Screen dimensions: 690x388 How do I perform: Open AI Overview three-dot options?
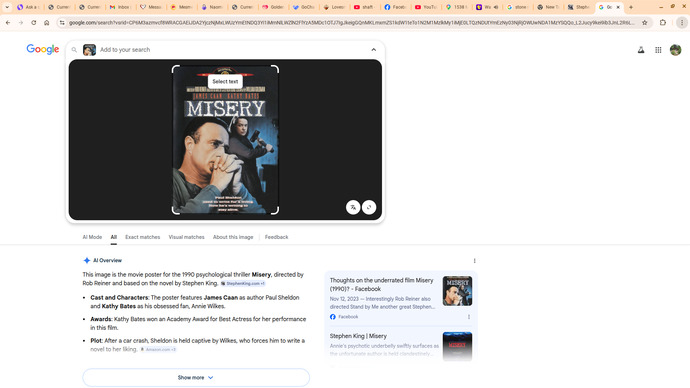pyautogui.click(x=474, y=261)
